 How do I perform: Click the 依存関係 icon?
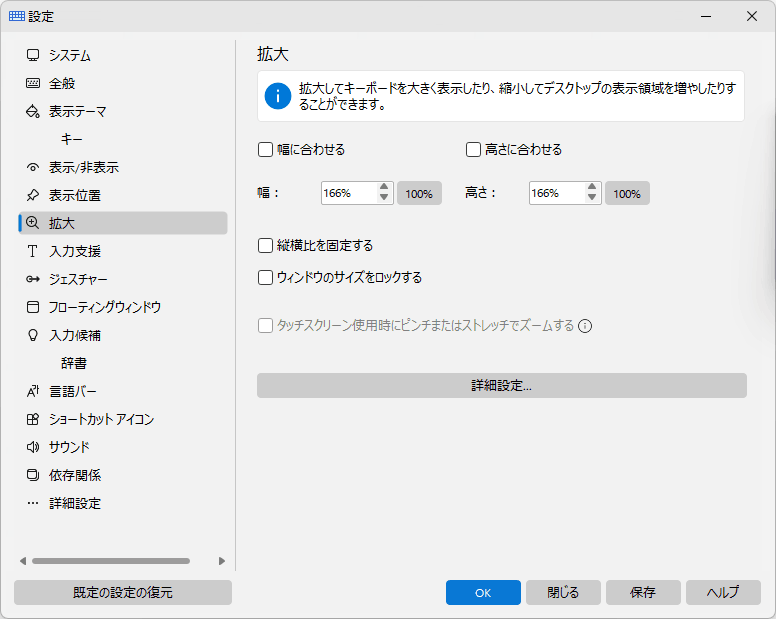click(x=33, y=476)
